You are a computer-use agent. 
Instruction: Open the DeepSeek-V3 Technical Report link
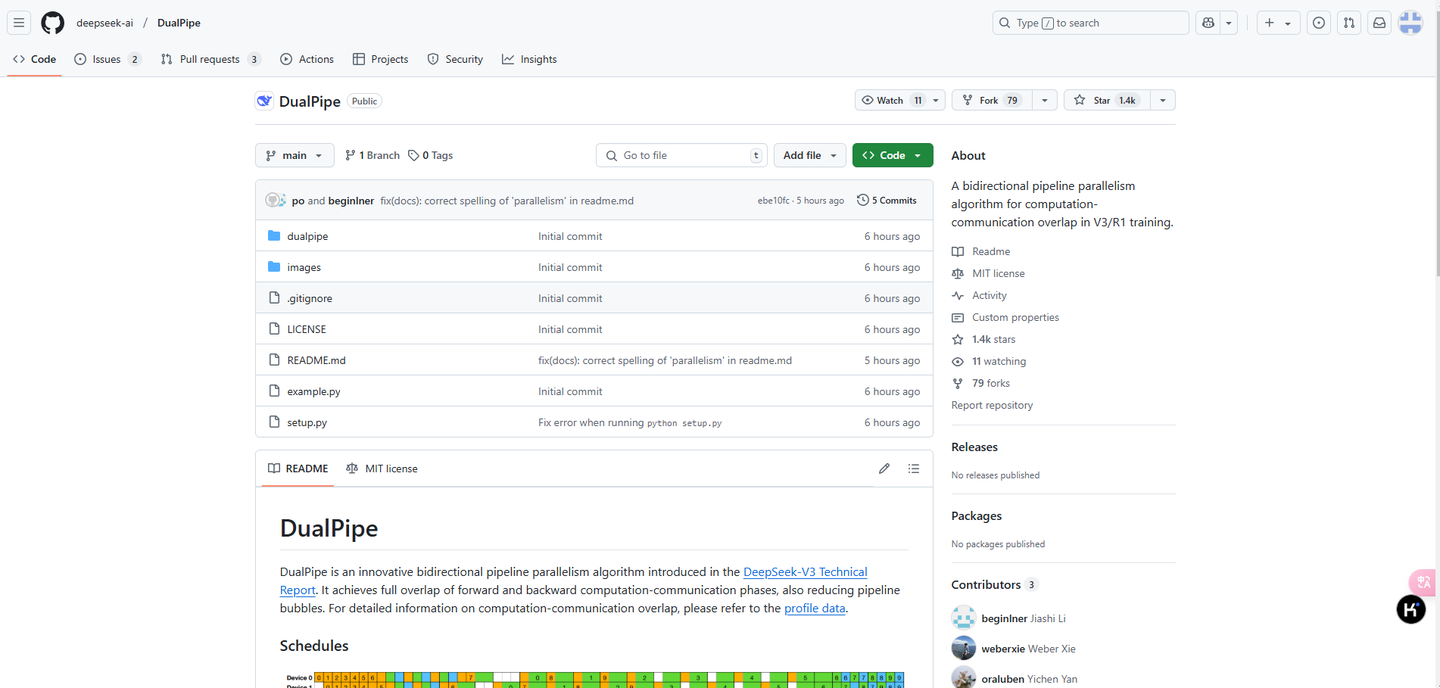pyautogui.click(x=805, y=572)
